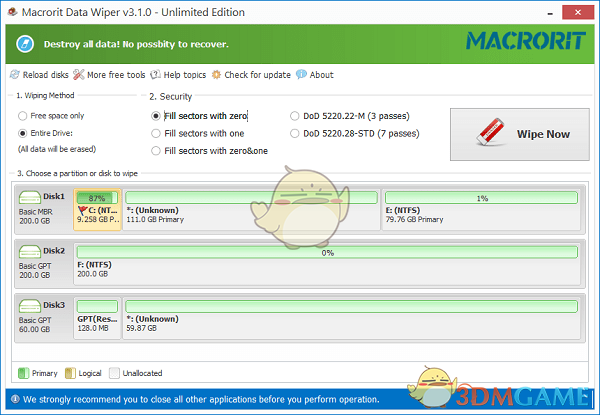
Task: Click the Disk3 Unknown partition usage bar
Action: coord(351,306)
